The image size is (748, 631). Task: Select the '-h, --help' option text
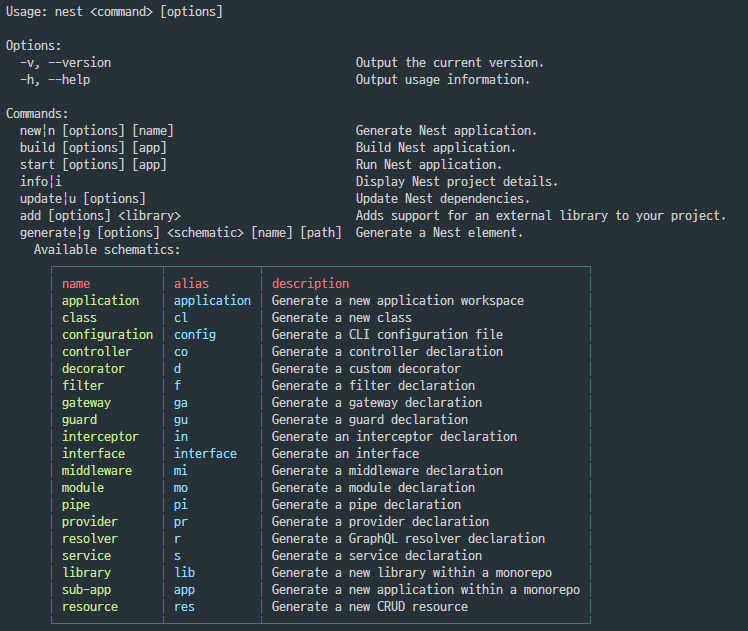[x=55, y=80]
